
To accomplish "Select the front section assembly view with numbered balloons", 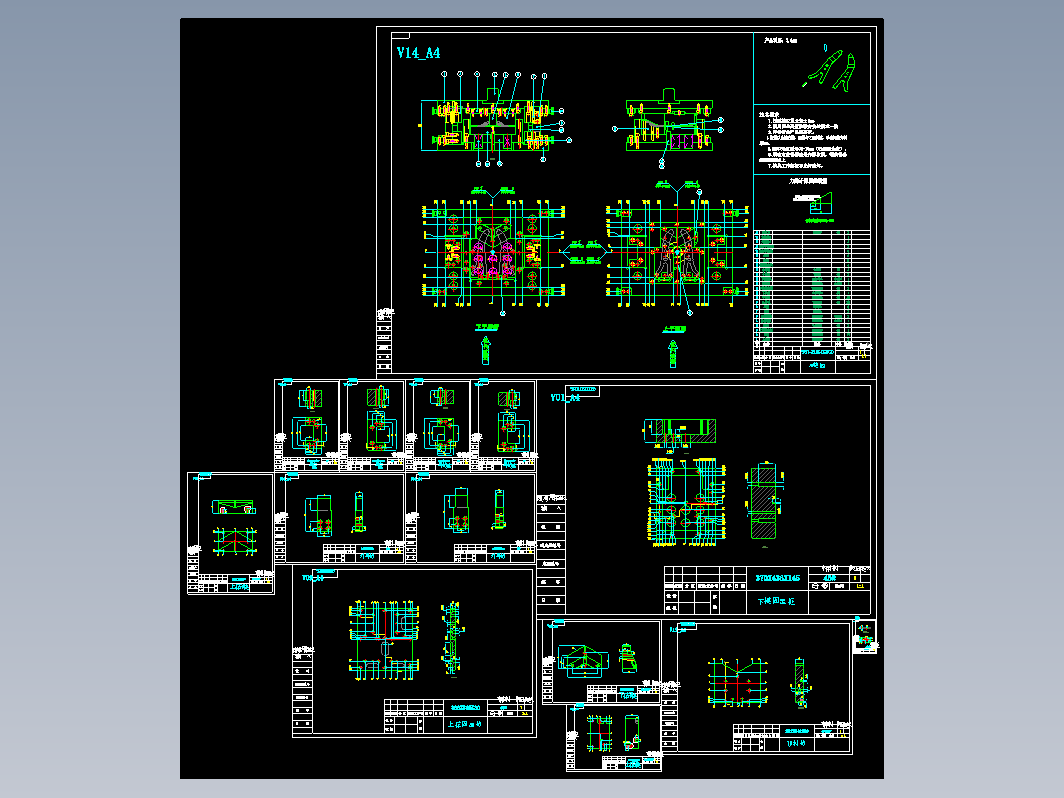I will click(x=494, y=119).
